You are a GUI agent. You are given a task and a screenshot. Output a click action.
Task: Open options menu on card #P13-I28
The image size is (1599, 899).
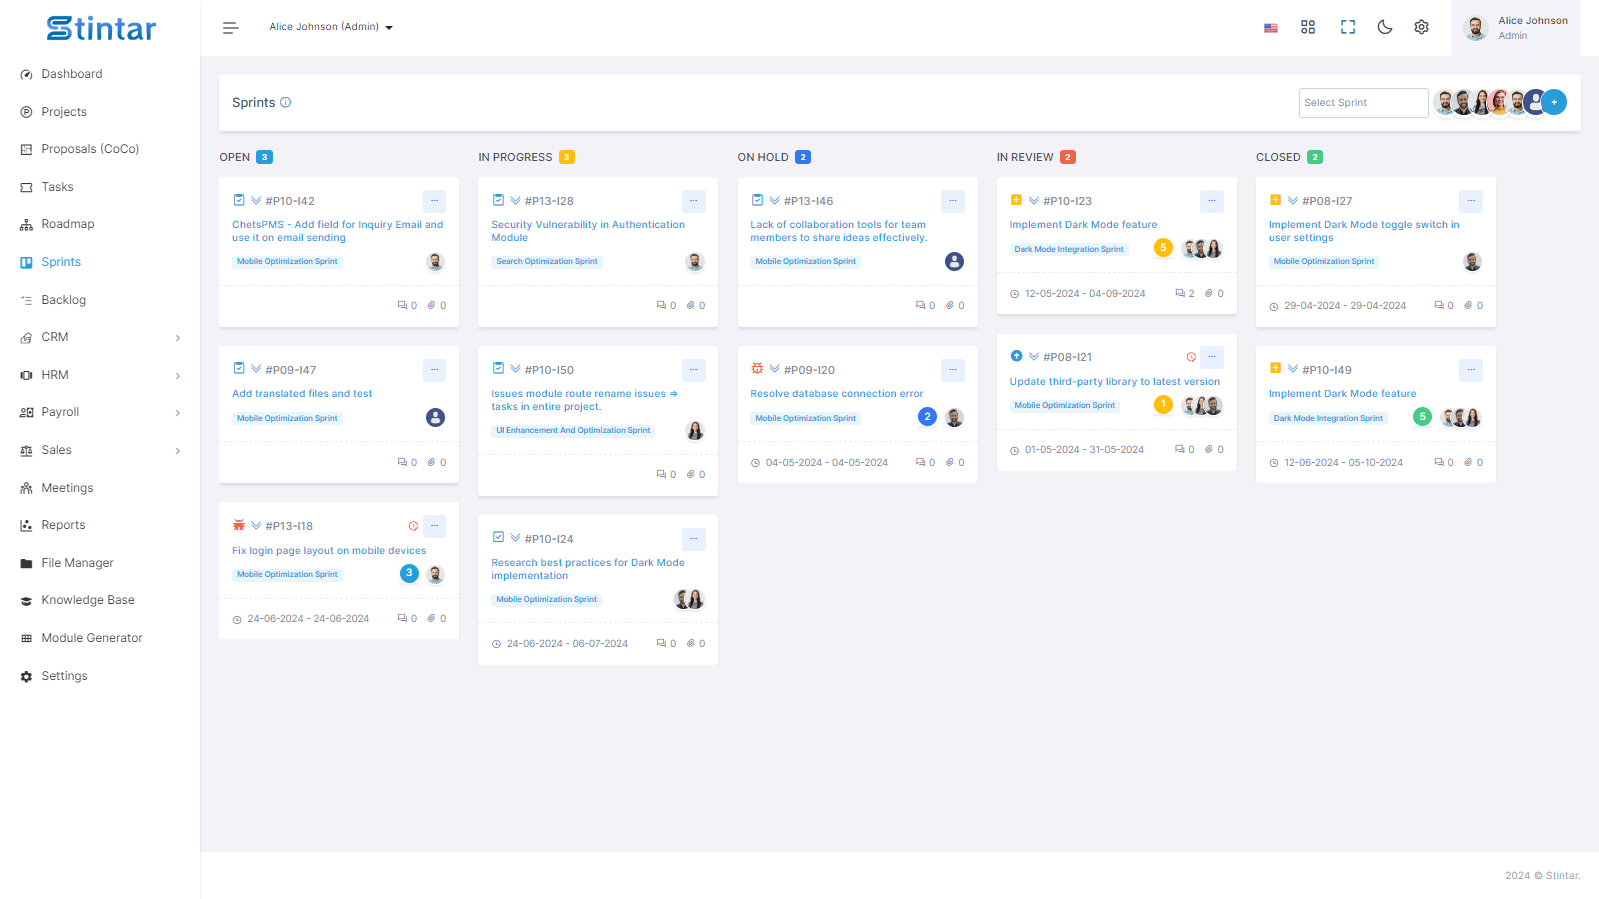pyautogui.click(x=694, y=201)
